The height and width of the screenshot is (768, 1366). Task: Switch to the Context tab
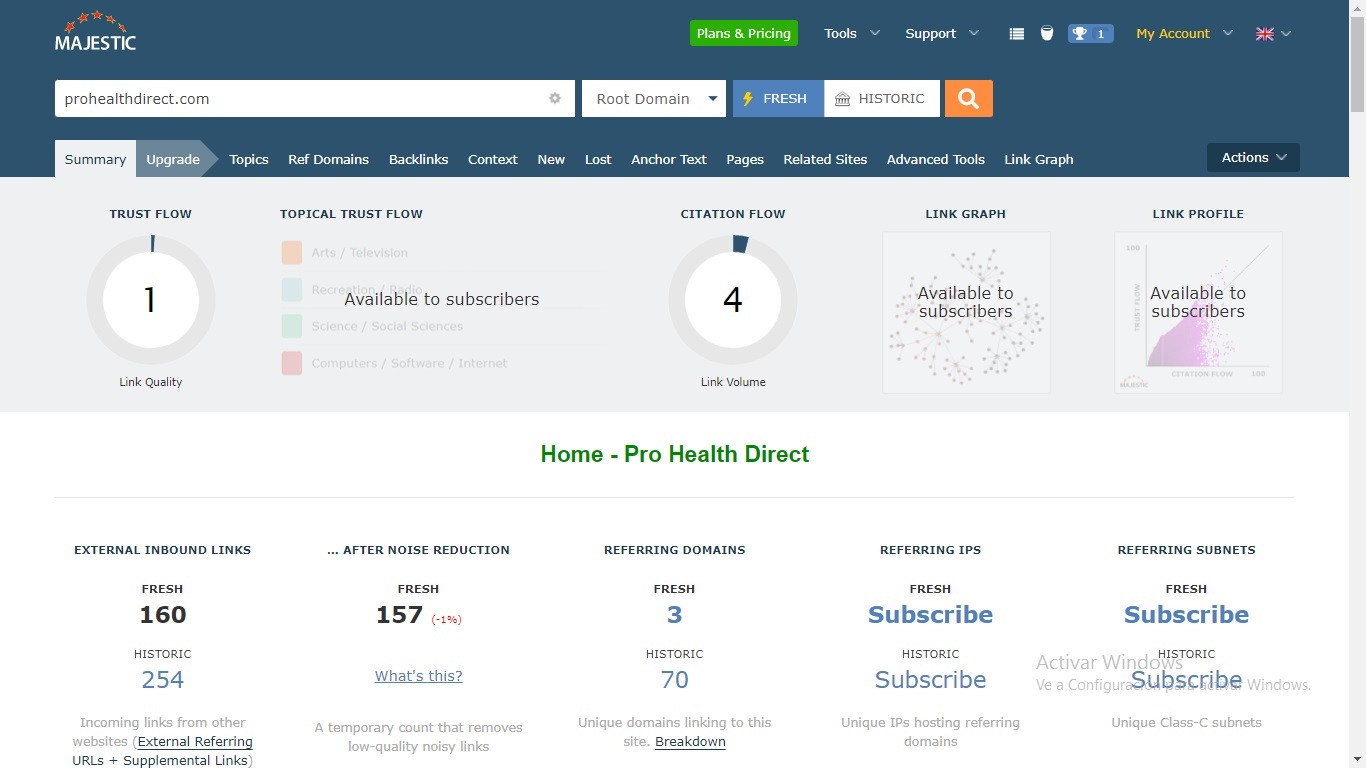(493, 159)
